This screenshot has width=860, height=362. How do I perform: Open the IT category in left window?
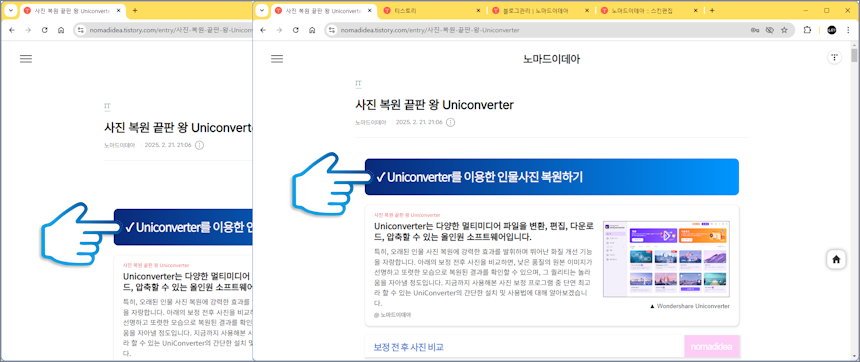pos(108,106)
